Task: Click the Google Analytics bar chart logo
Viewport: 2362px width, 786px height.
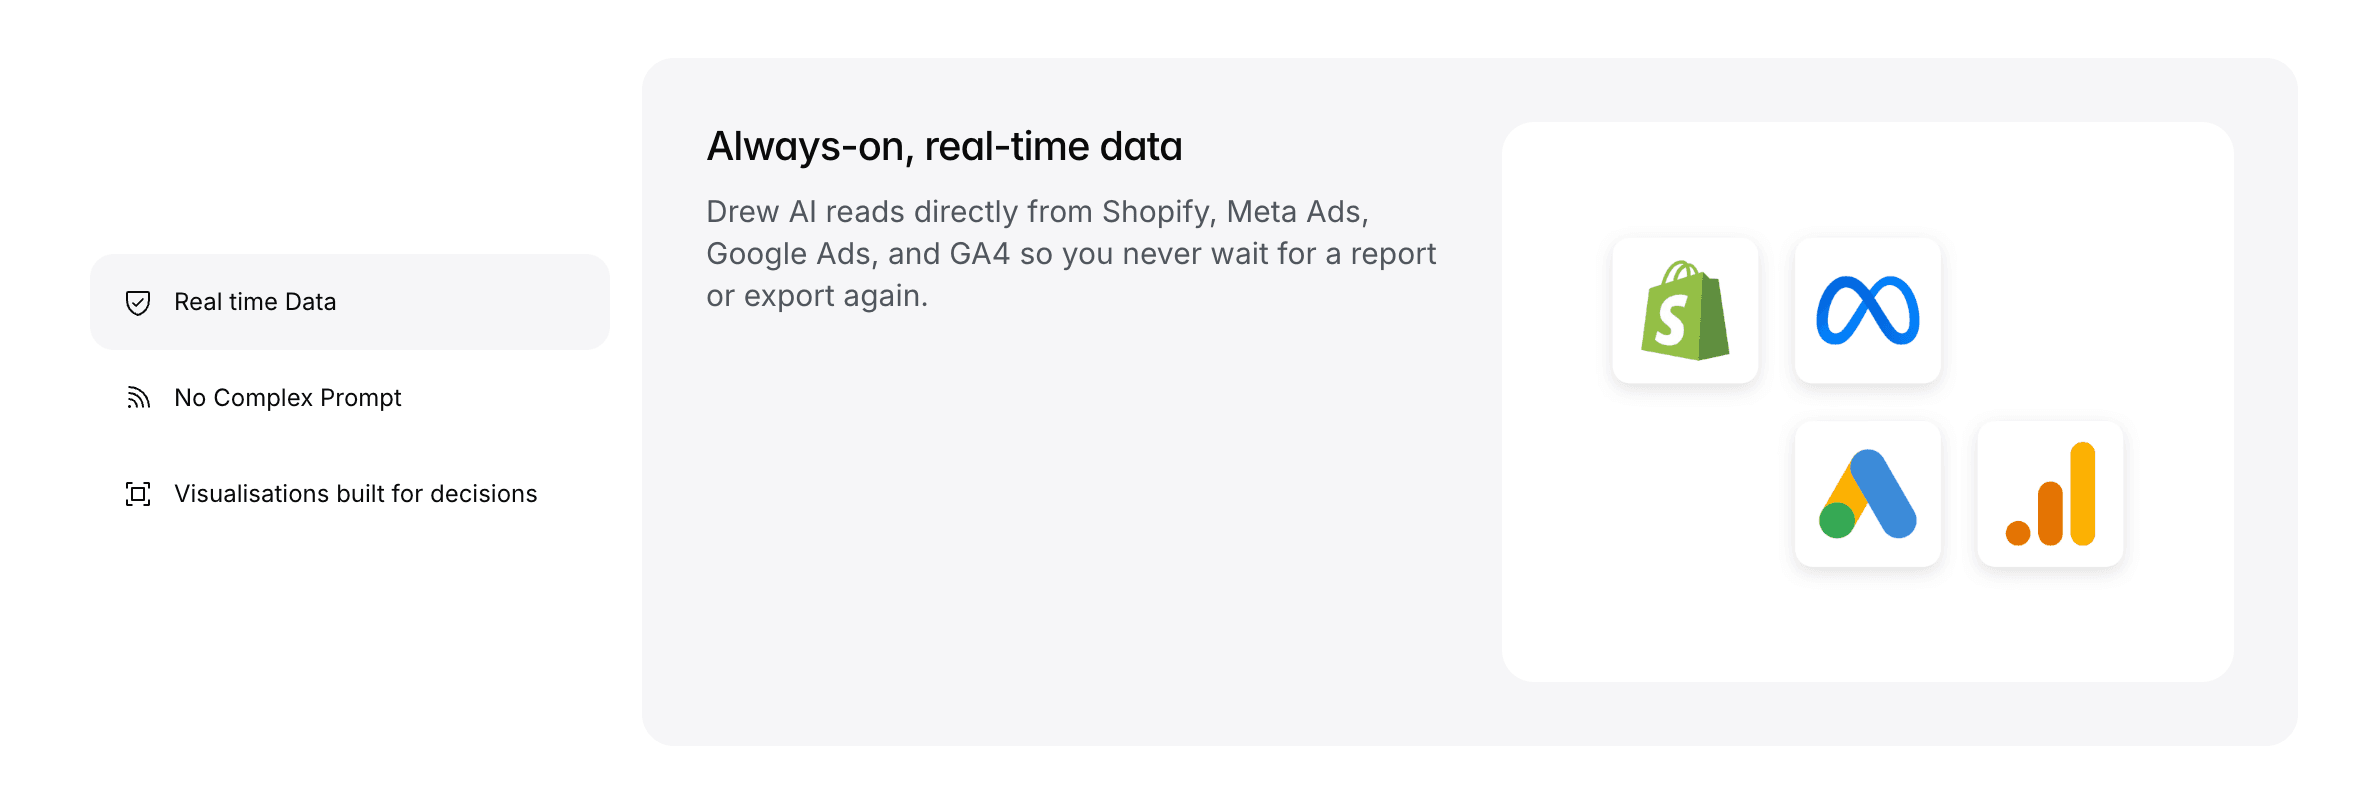Action: pyautogui.click(x=2050, y=494)
